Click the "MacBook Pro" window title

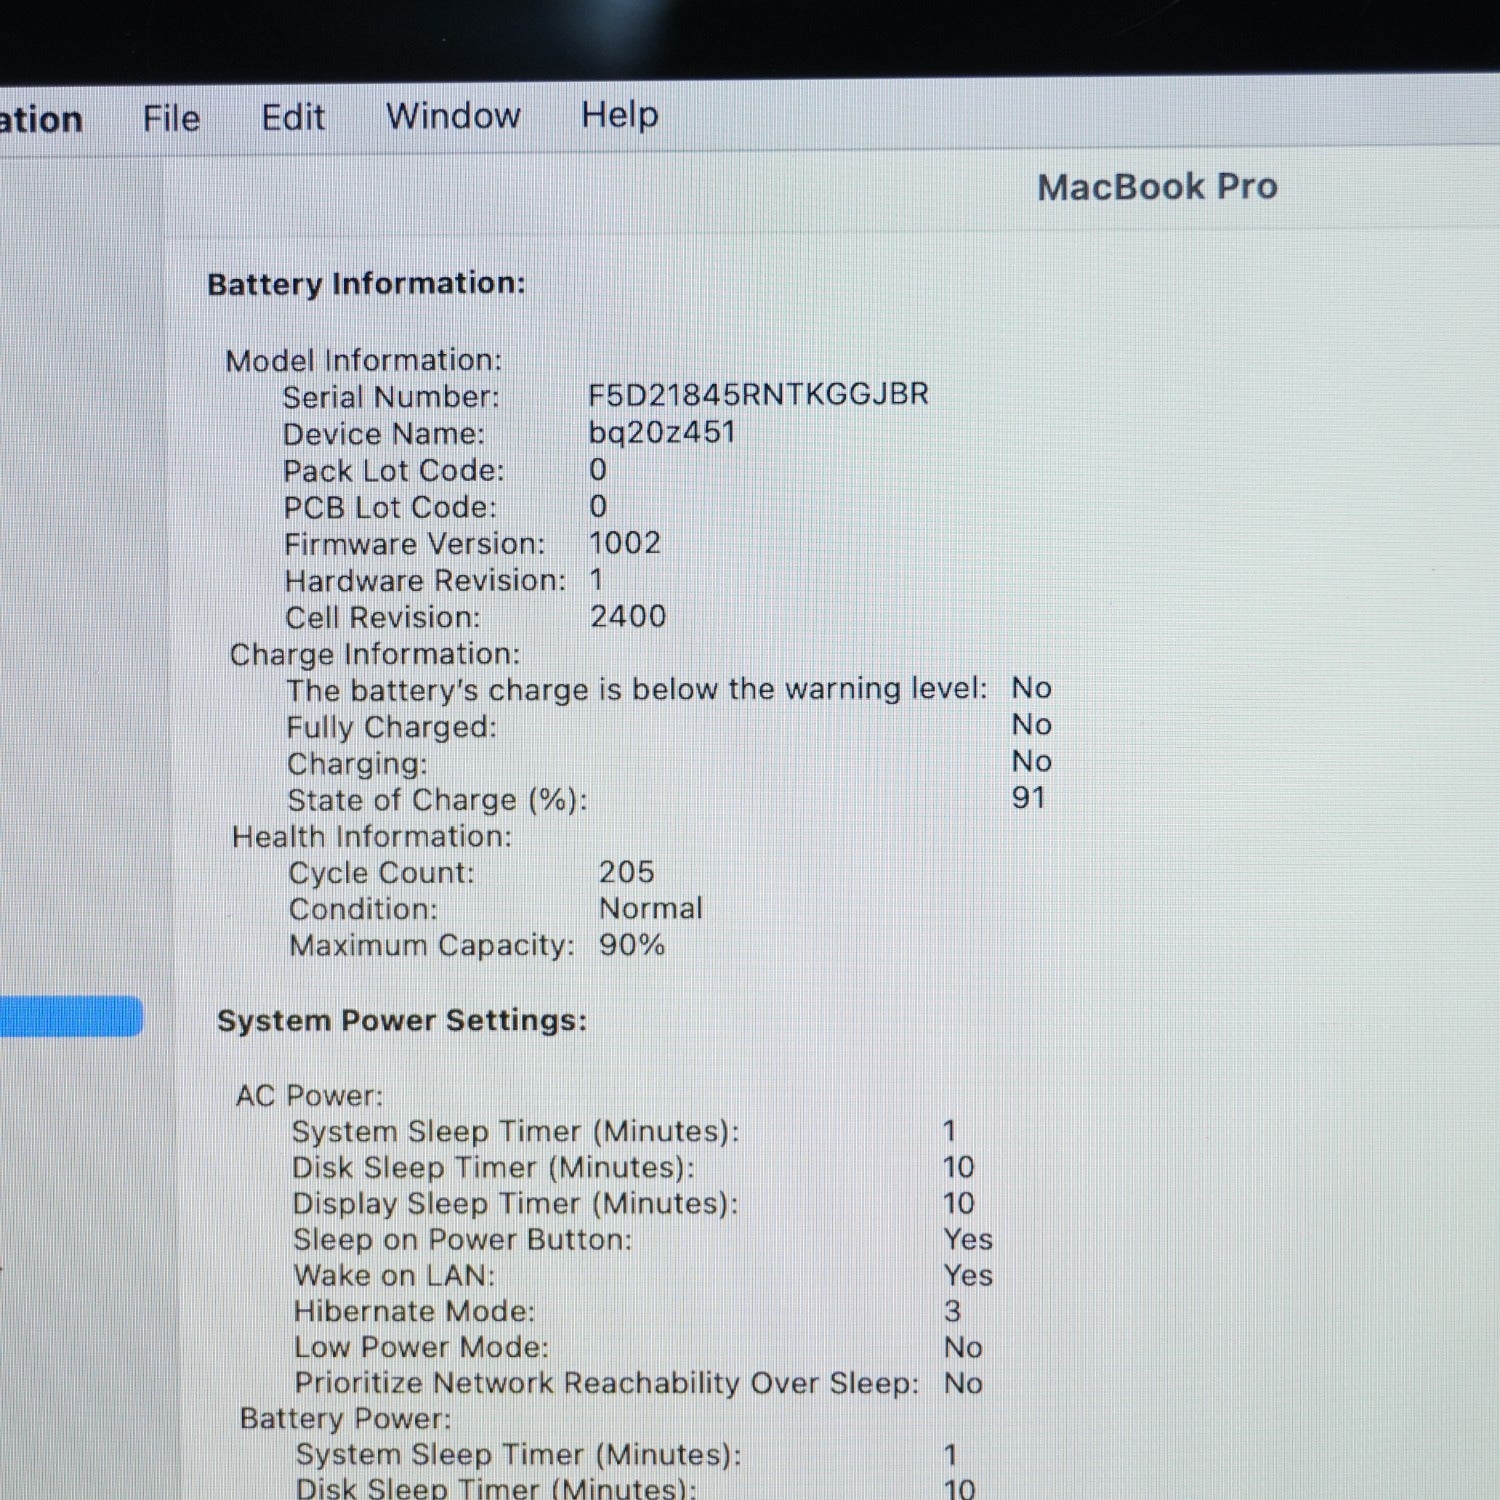point(1157,187)
